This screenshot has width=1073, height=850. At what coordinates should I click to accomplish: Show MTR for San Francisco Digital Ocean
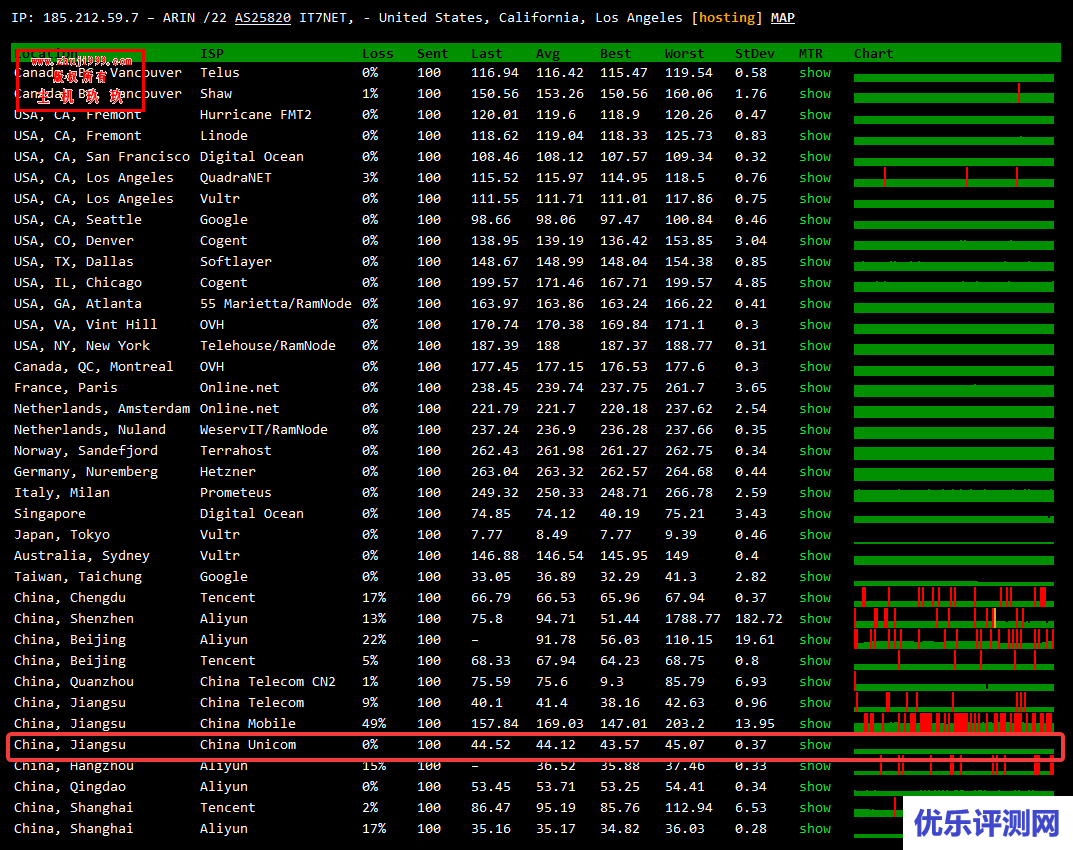click(x=815, y=157)
